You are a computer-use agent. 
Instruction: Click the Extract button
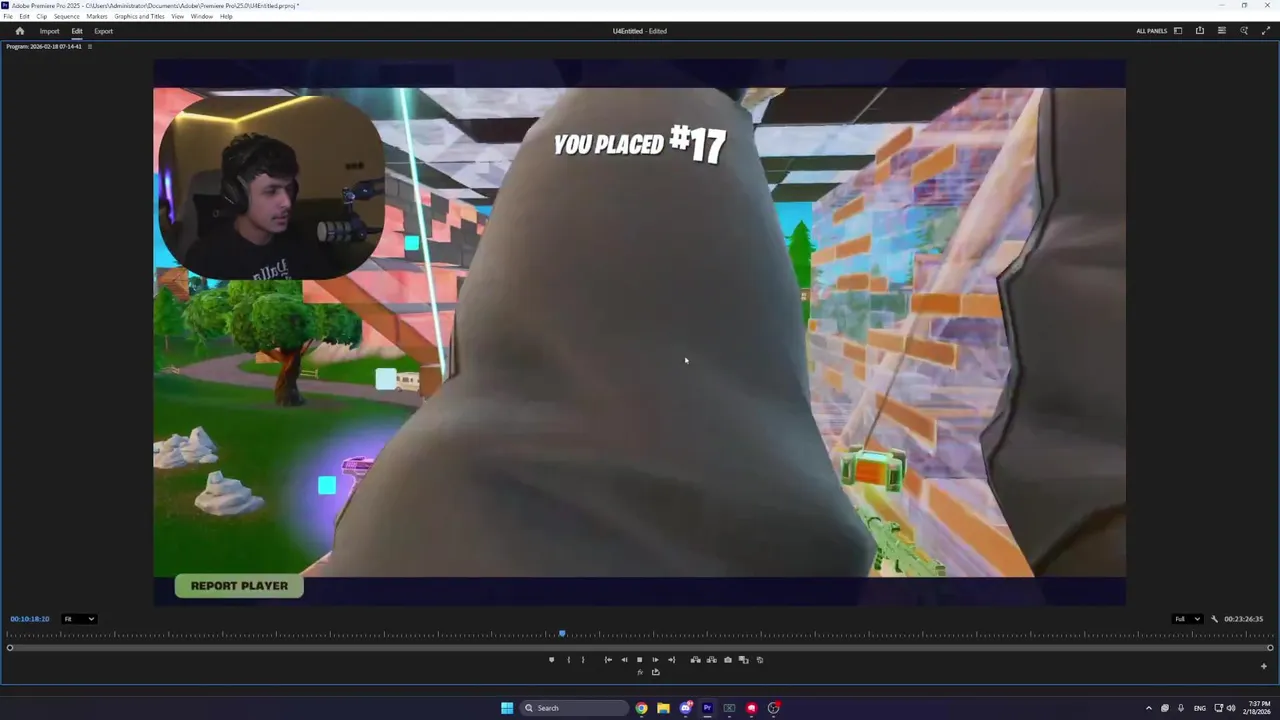pyautogui.click(x=712, y=660)
